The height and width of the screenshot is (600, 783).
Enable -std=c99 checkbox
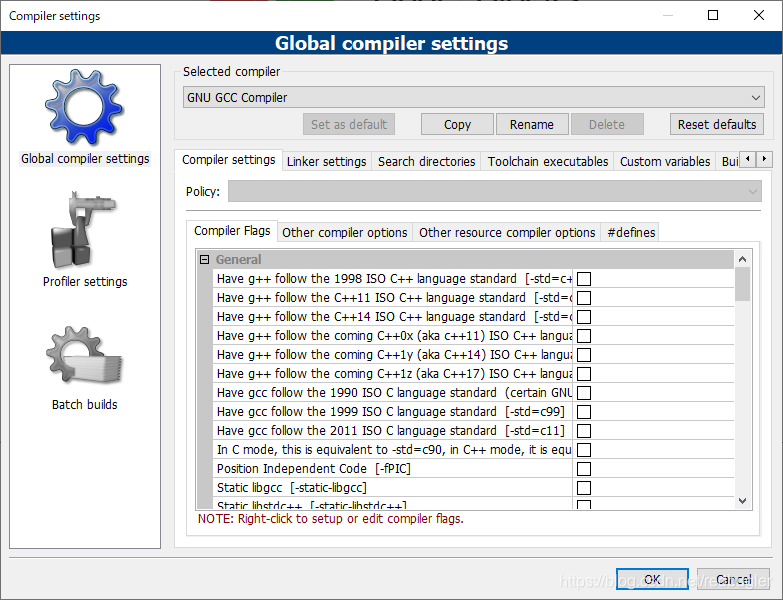point(584,411)
